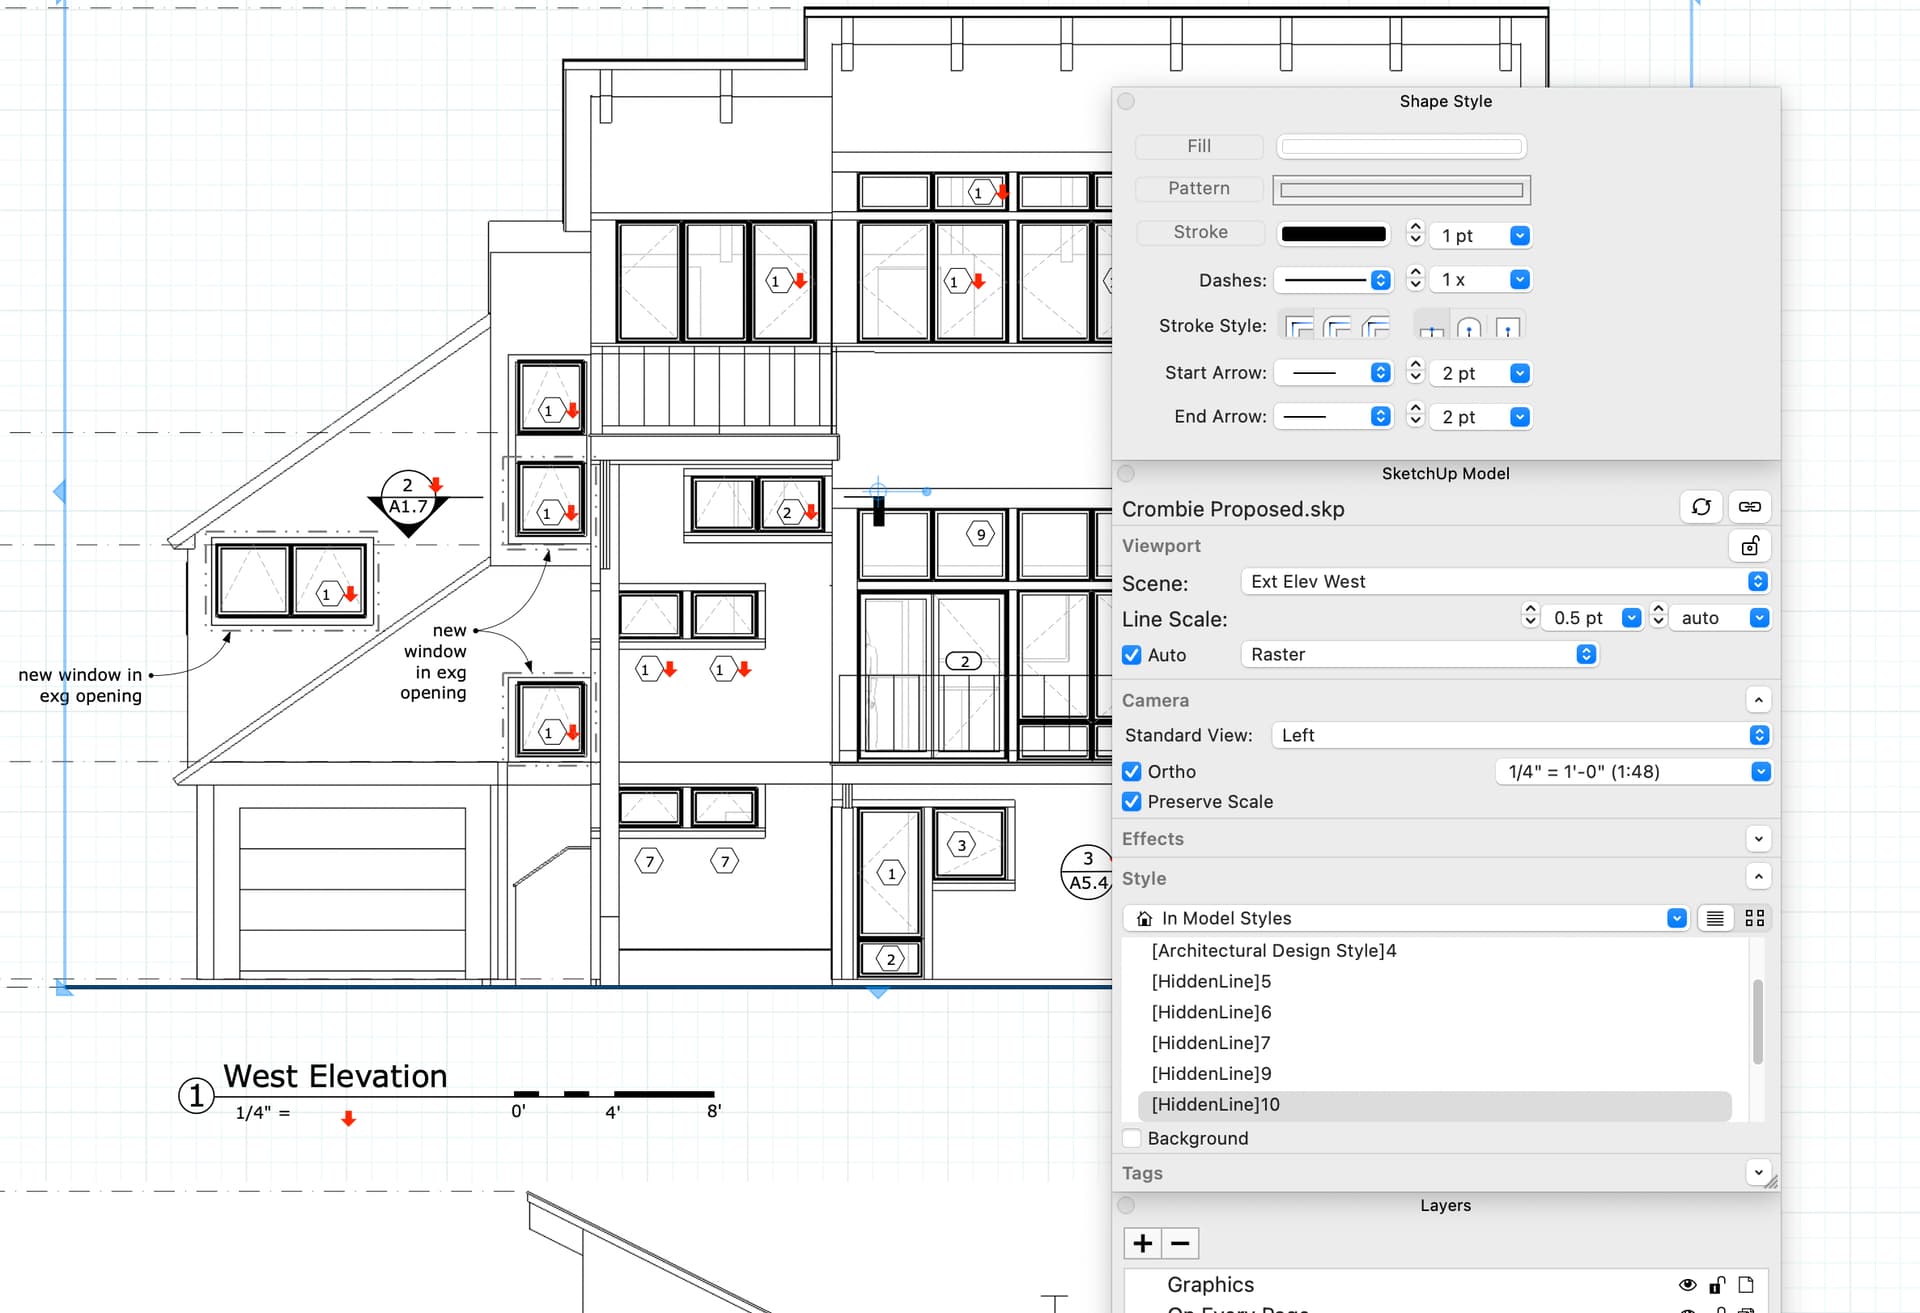Select the bevel corner stroke style
This screenshot has height=1313, width=1920.
[x=1375, y=325]
